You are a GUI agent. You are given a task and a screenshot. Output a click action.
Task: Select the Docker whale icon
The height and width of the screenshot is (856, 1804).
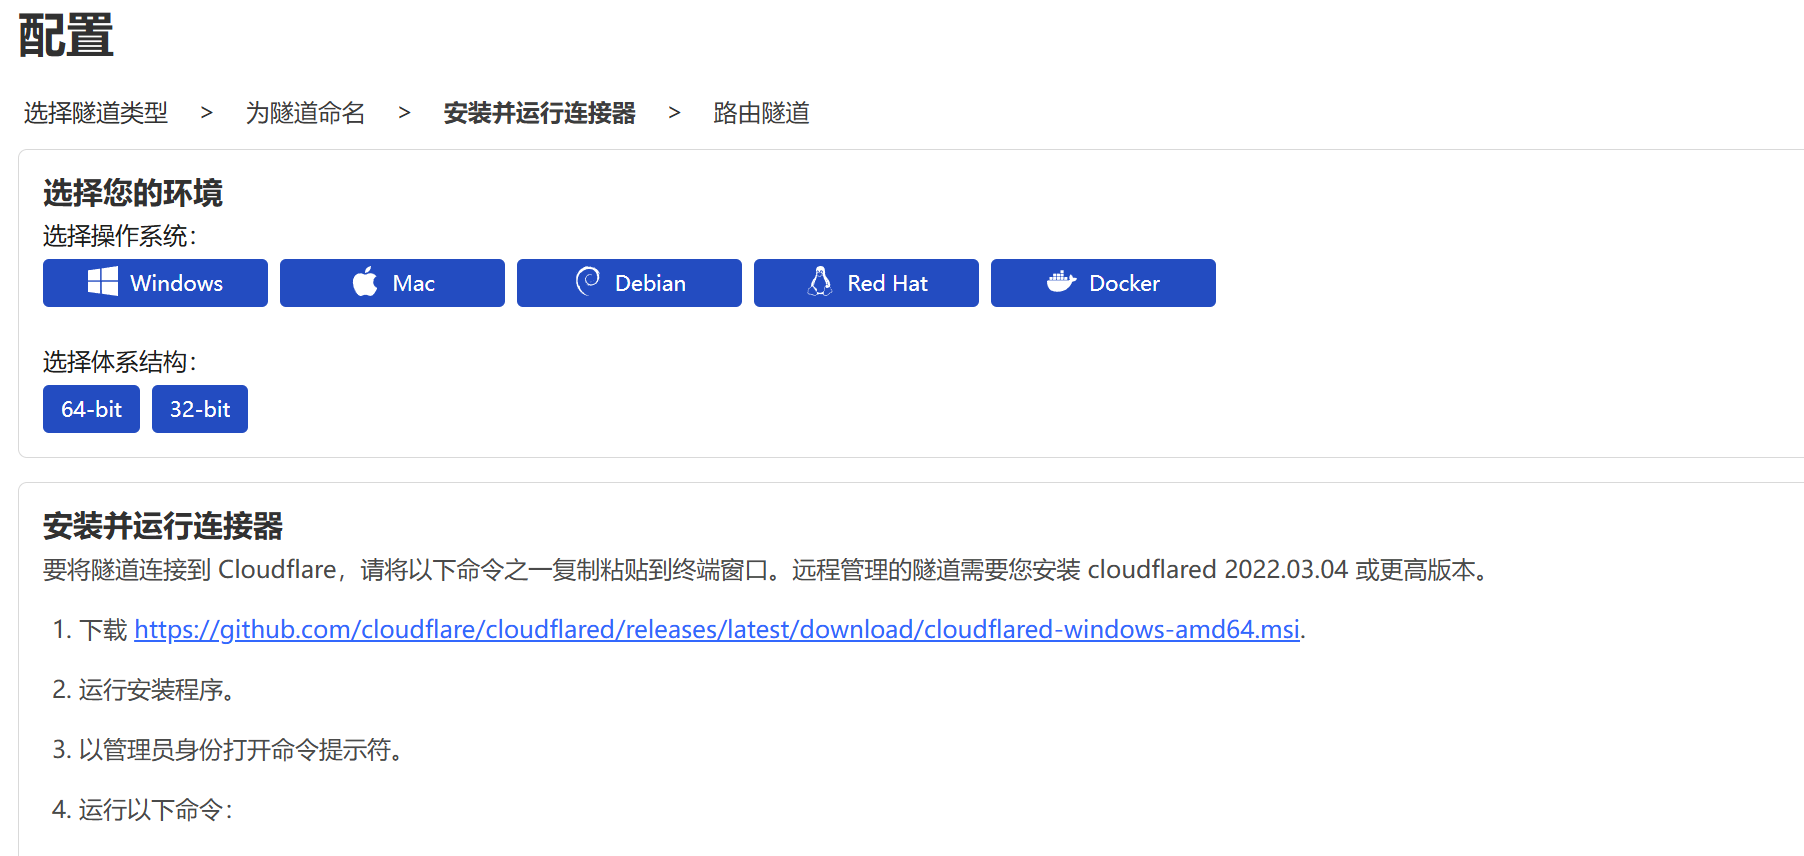tap(1061, 282)
